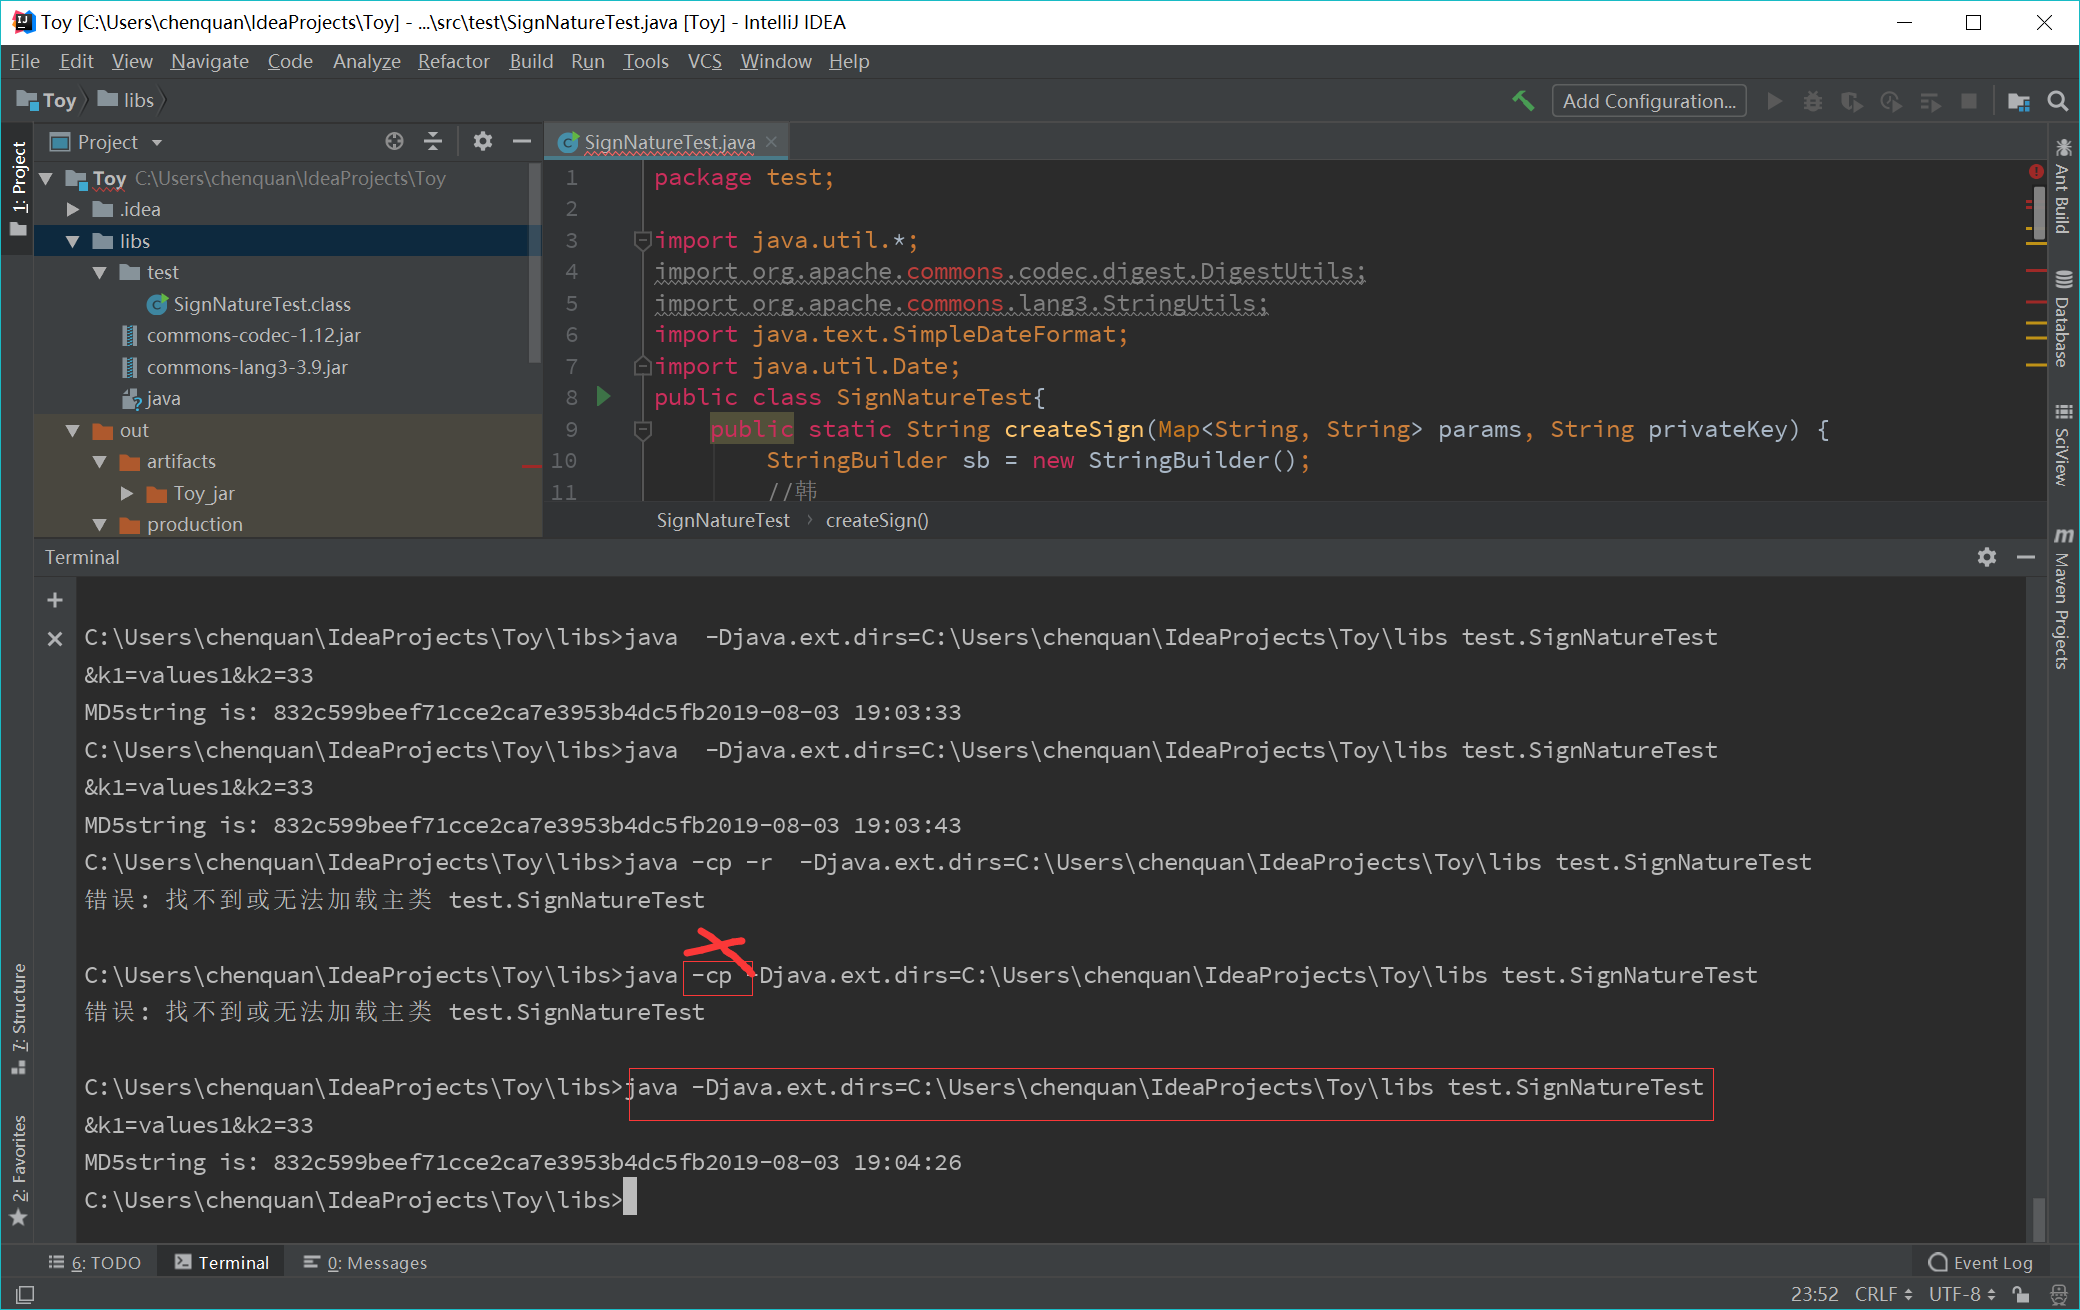Add a new terminal session with plus

tap(55, 600)
